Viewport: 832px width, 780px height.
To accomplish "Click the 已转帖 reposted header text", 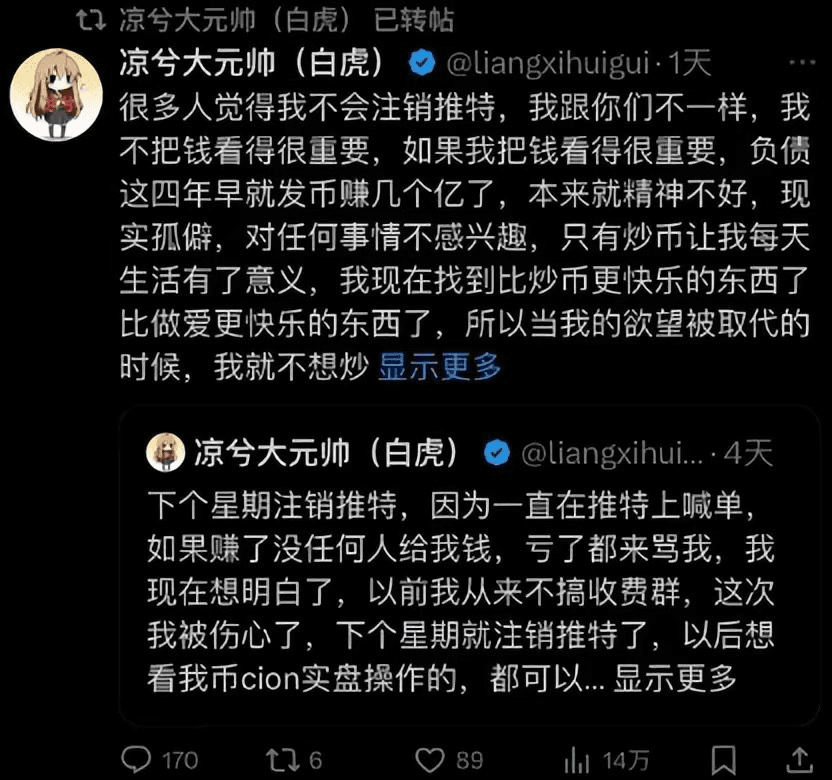I will tap(414, 20).
